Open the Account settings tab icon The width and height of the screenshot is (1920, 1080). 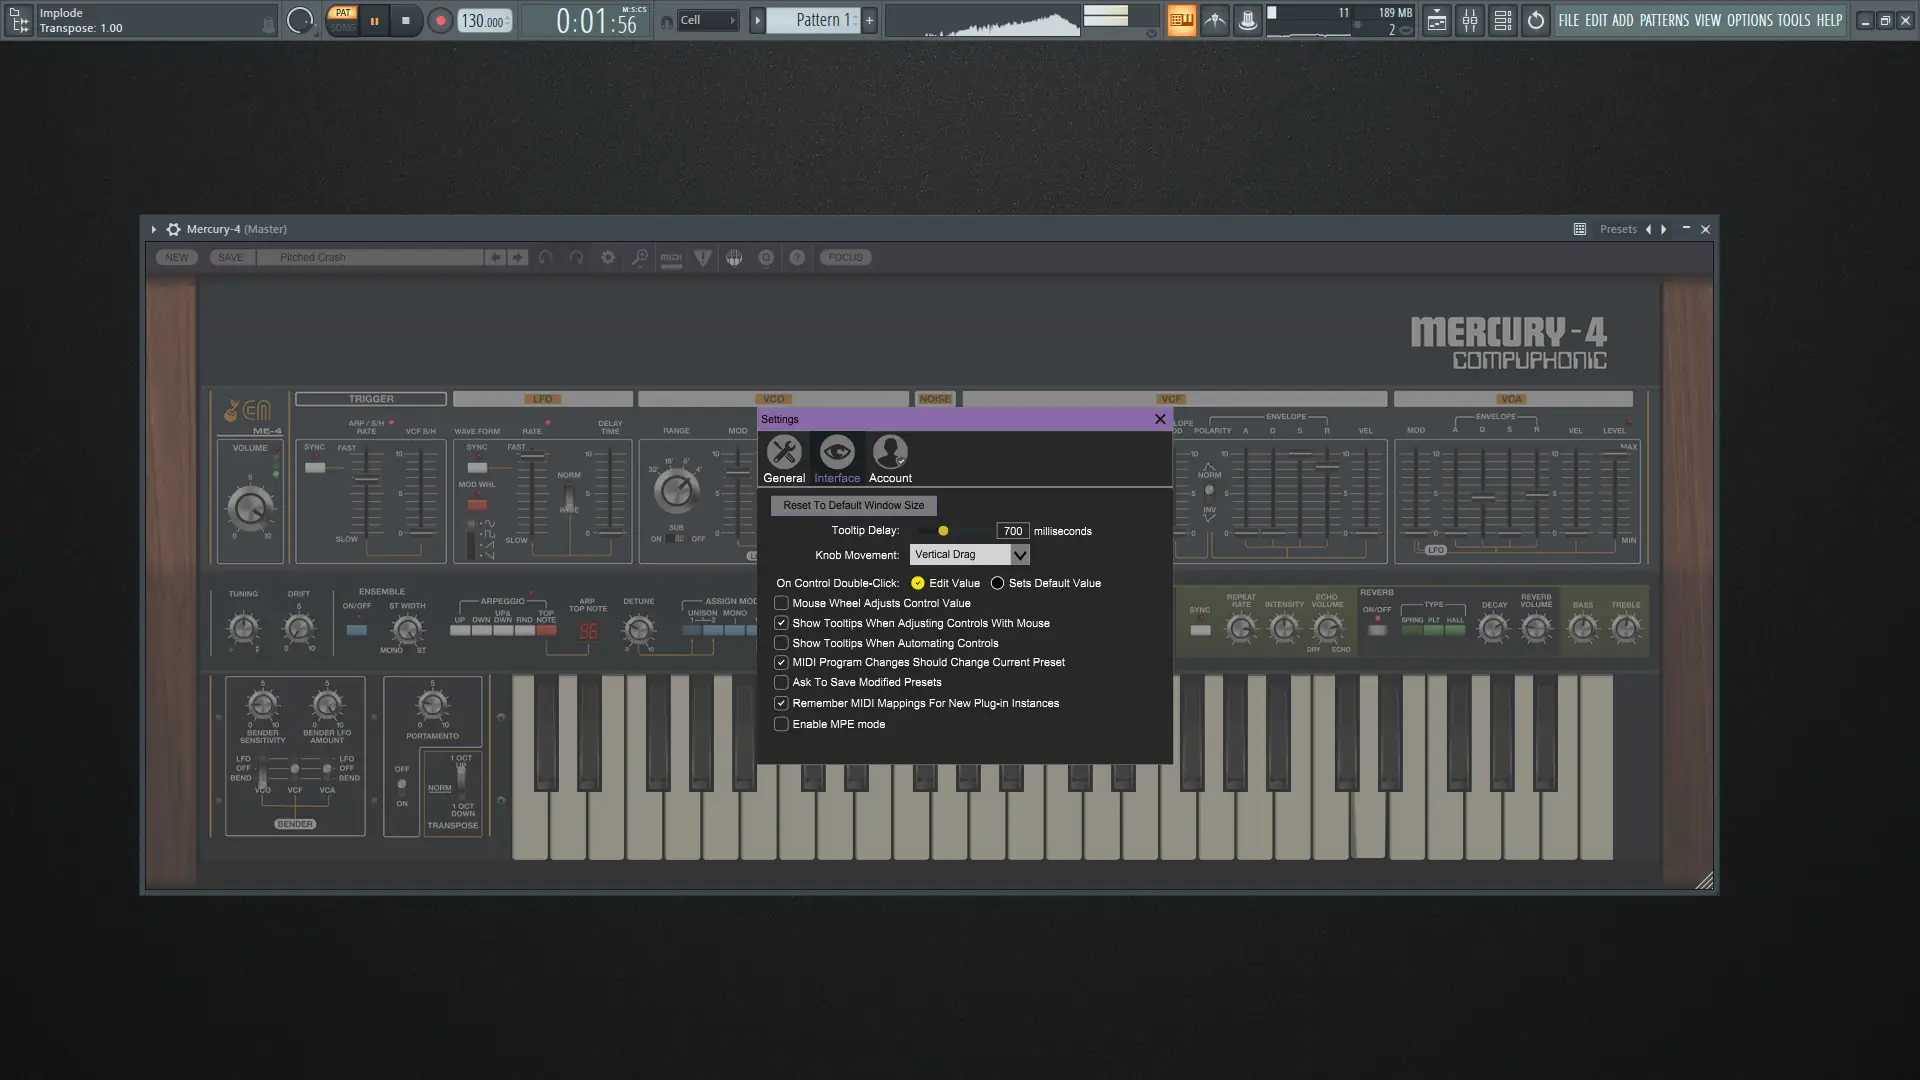(889, 453)
